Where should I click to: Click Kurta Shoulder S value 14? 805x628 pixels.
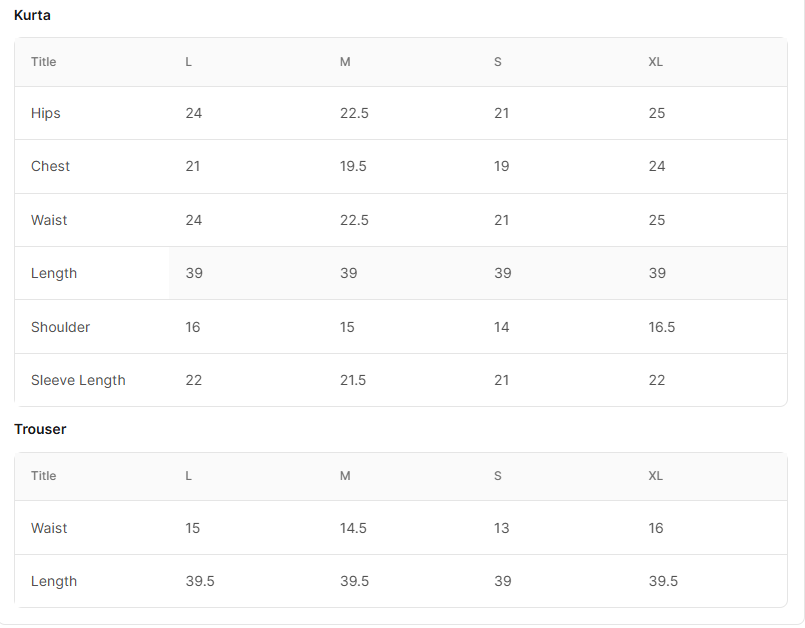click(x=502, y=327)
